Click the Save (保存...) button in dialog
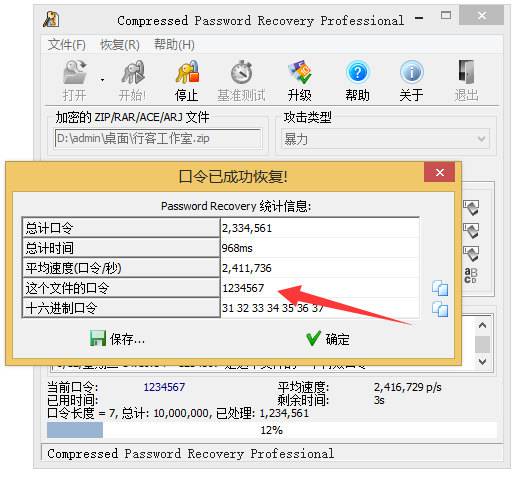522x483 pixels. [x=117, y=339]
